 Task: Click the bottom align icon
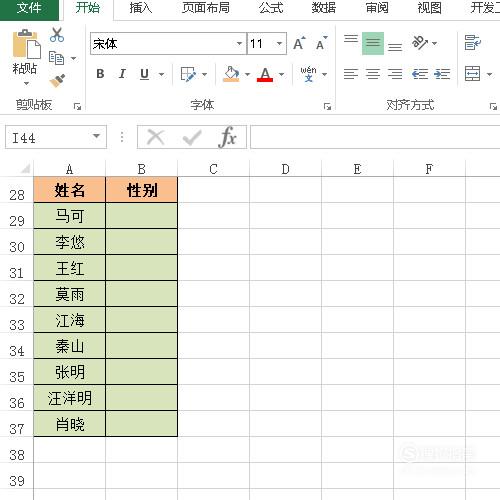tap(395, 47)
